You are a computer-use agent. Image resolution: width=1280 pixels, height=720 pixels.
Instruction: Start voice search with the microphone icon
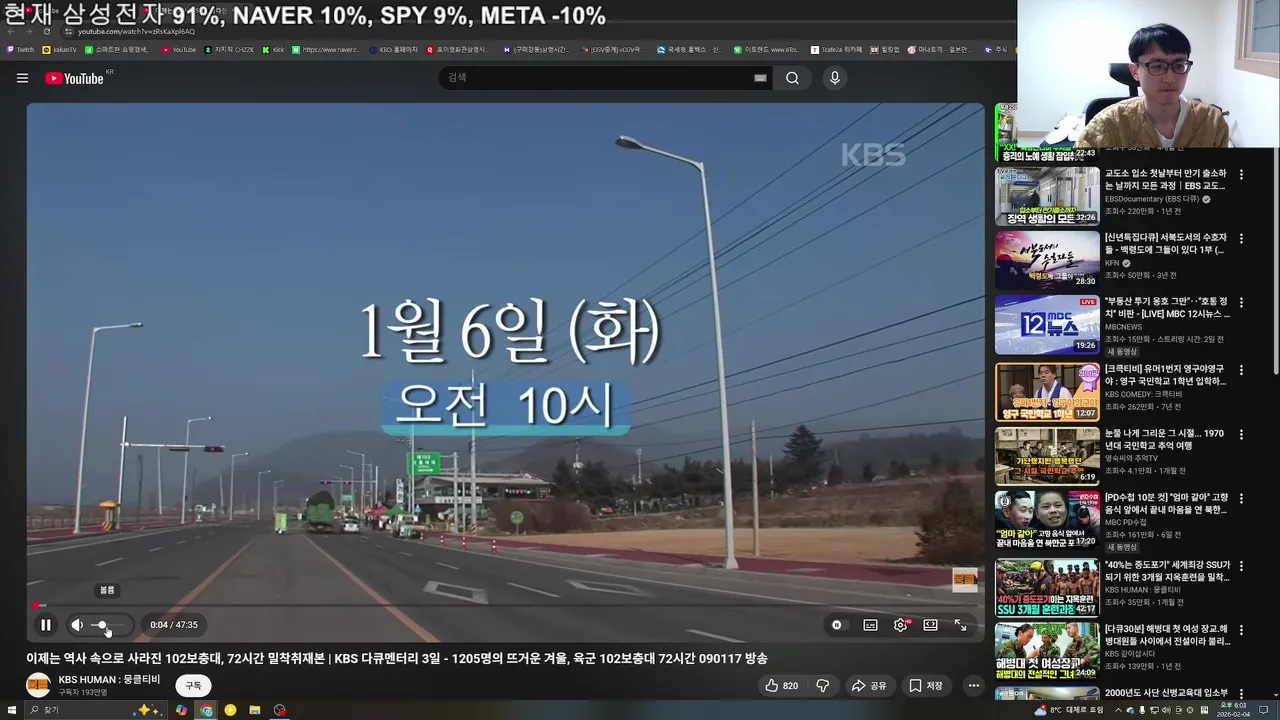pyautogui.click(x=834, y=78)
